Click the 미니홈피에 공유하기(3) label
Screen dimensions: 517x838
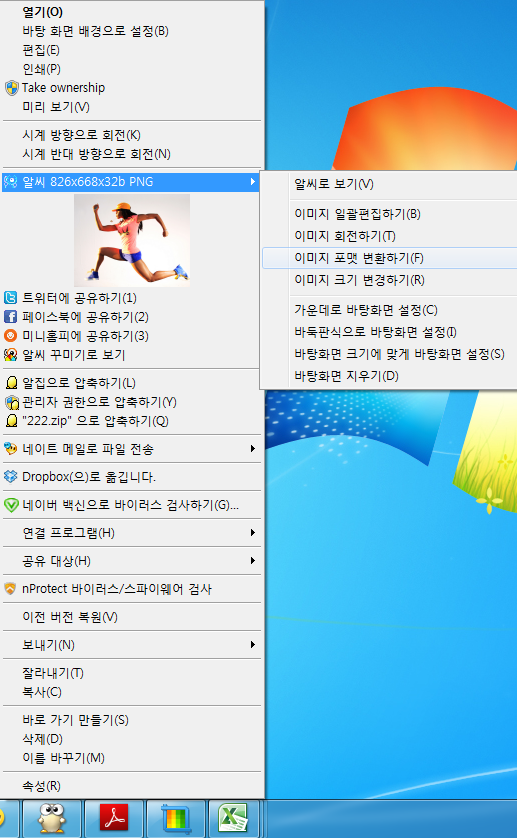(x=85, y=336)
